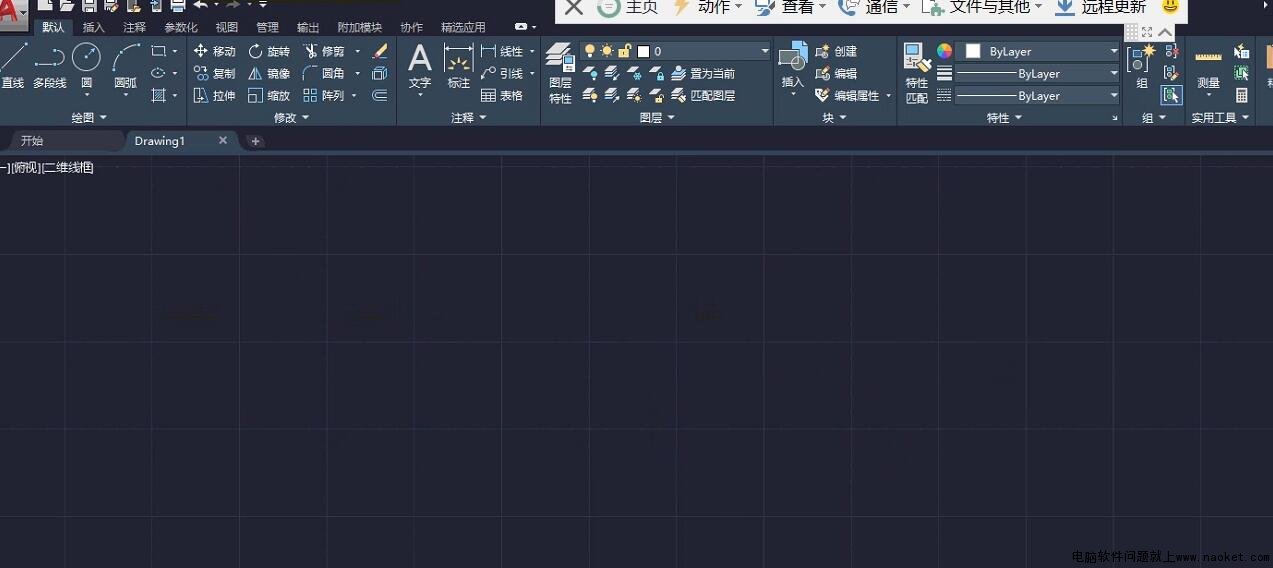1273x568 pixels.
Task: Click the calculator icon in 实用工具
Action: point(1241,96)
